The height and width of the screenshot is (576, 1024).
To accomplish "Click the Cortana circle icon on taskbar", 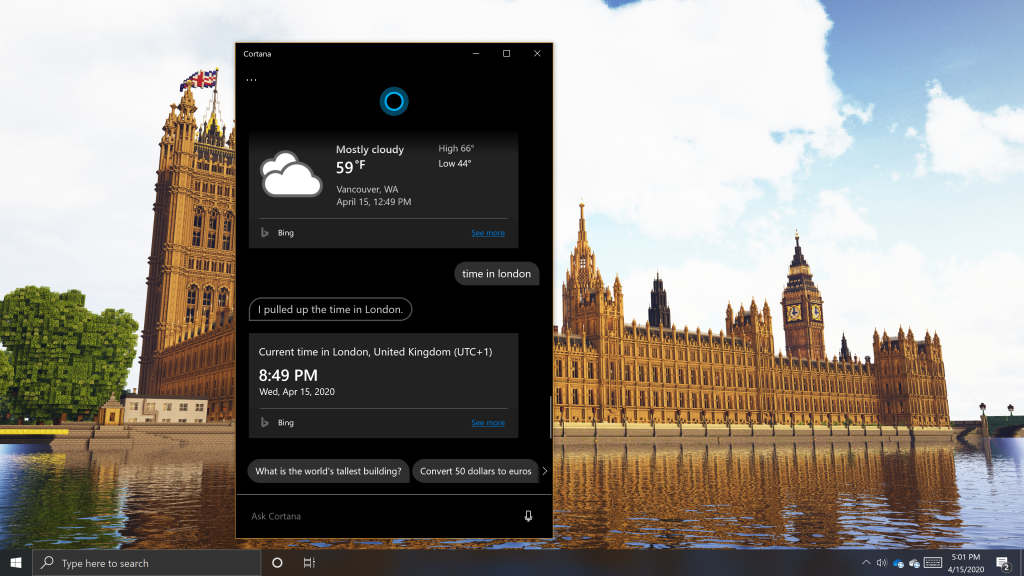I will [x=277, y=563].
